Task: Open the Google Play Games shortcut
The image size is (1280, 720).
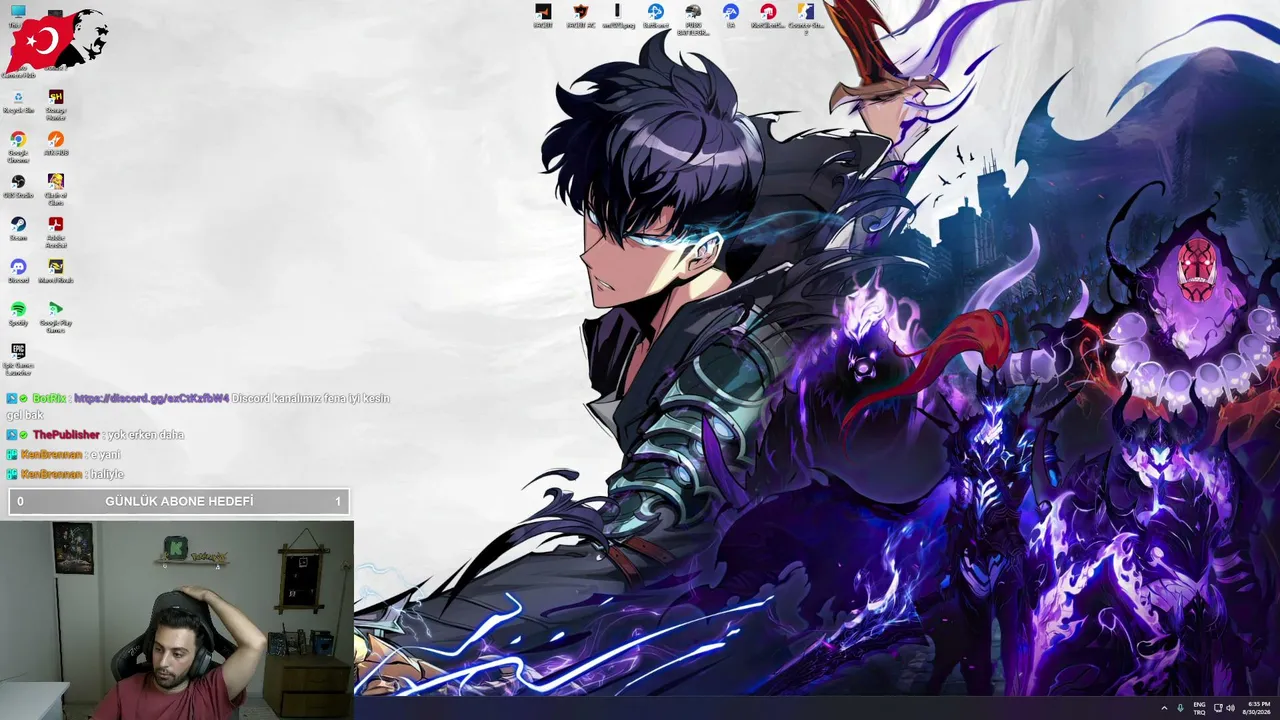Action: coord(56,317)
